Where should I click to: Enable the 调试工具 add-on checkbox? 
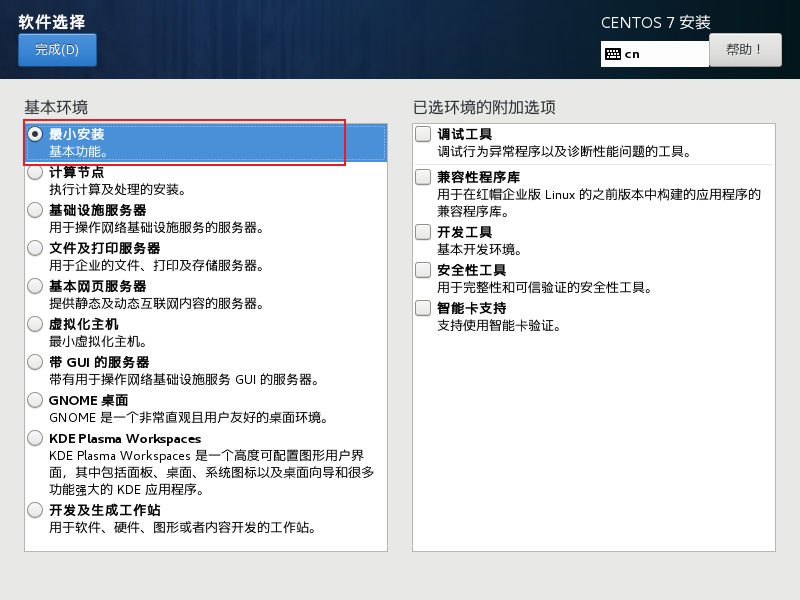coord(423,134)
